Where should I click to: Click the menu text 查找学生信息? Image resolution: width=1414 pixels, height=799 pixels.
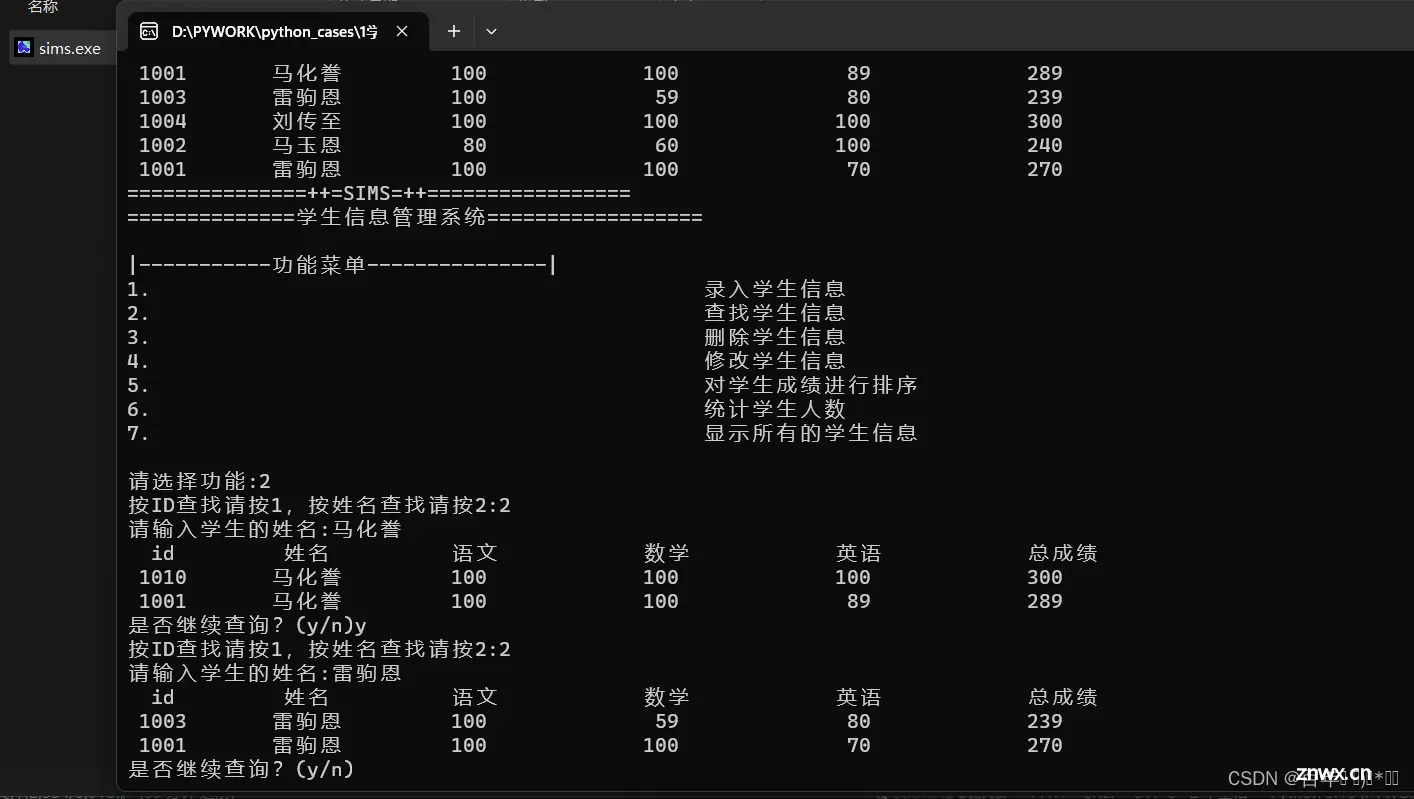(775, 313)
